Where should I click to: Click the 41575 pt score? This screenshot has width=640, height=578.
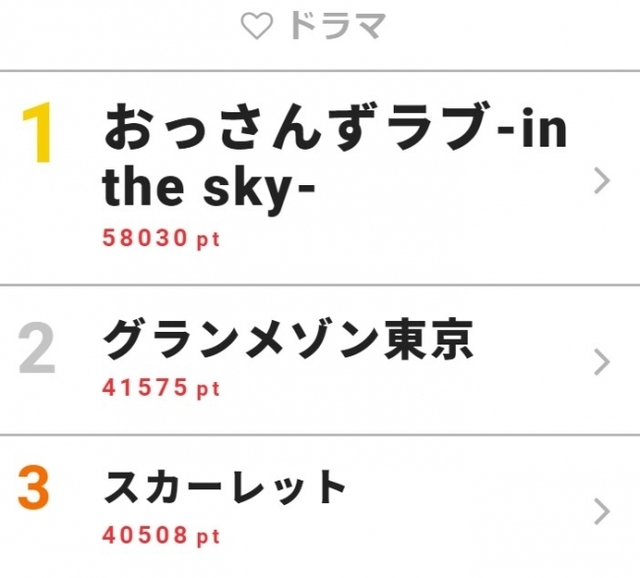[x=161, y=387]
